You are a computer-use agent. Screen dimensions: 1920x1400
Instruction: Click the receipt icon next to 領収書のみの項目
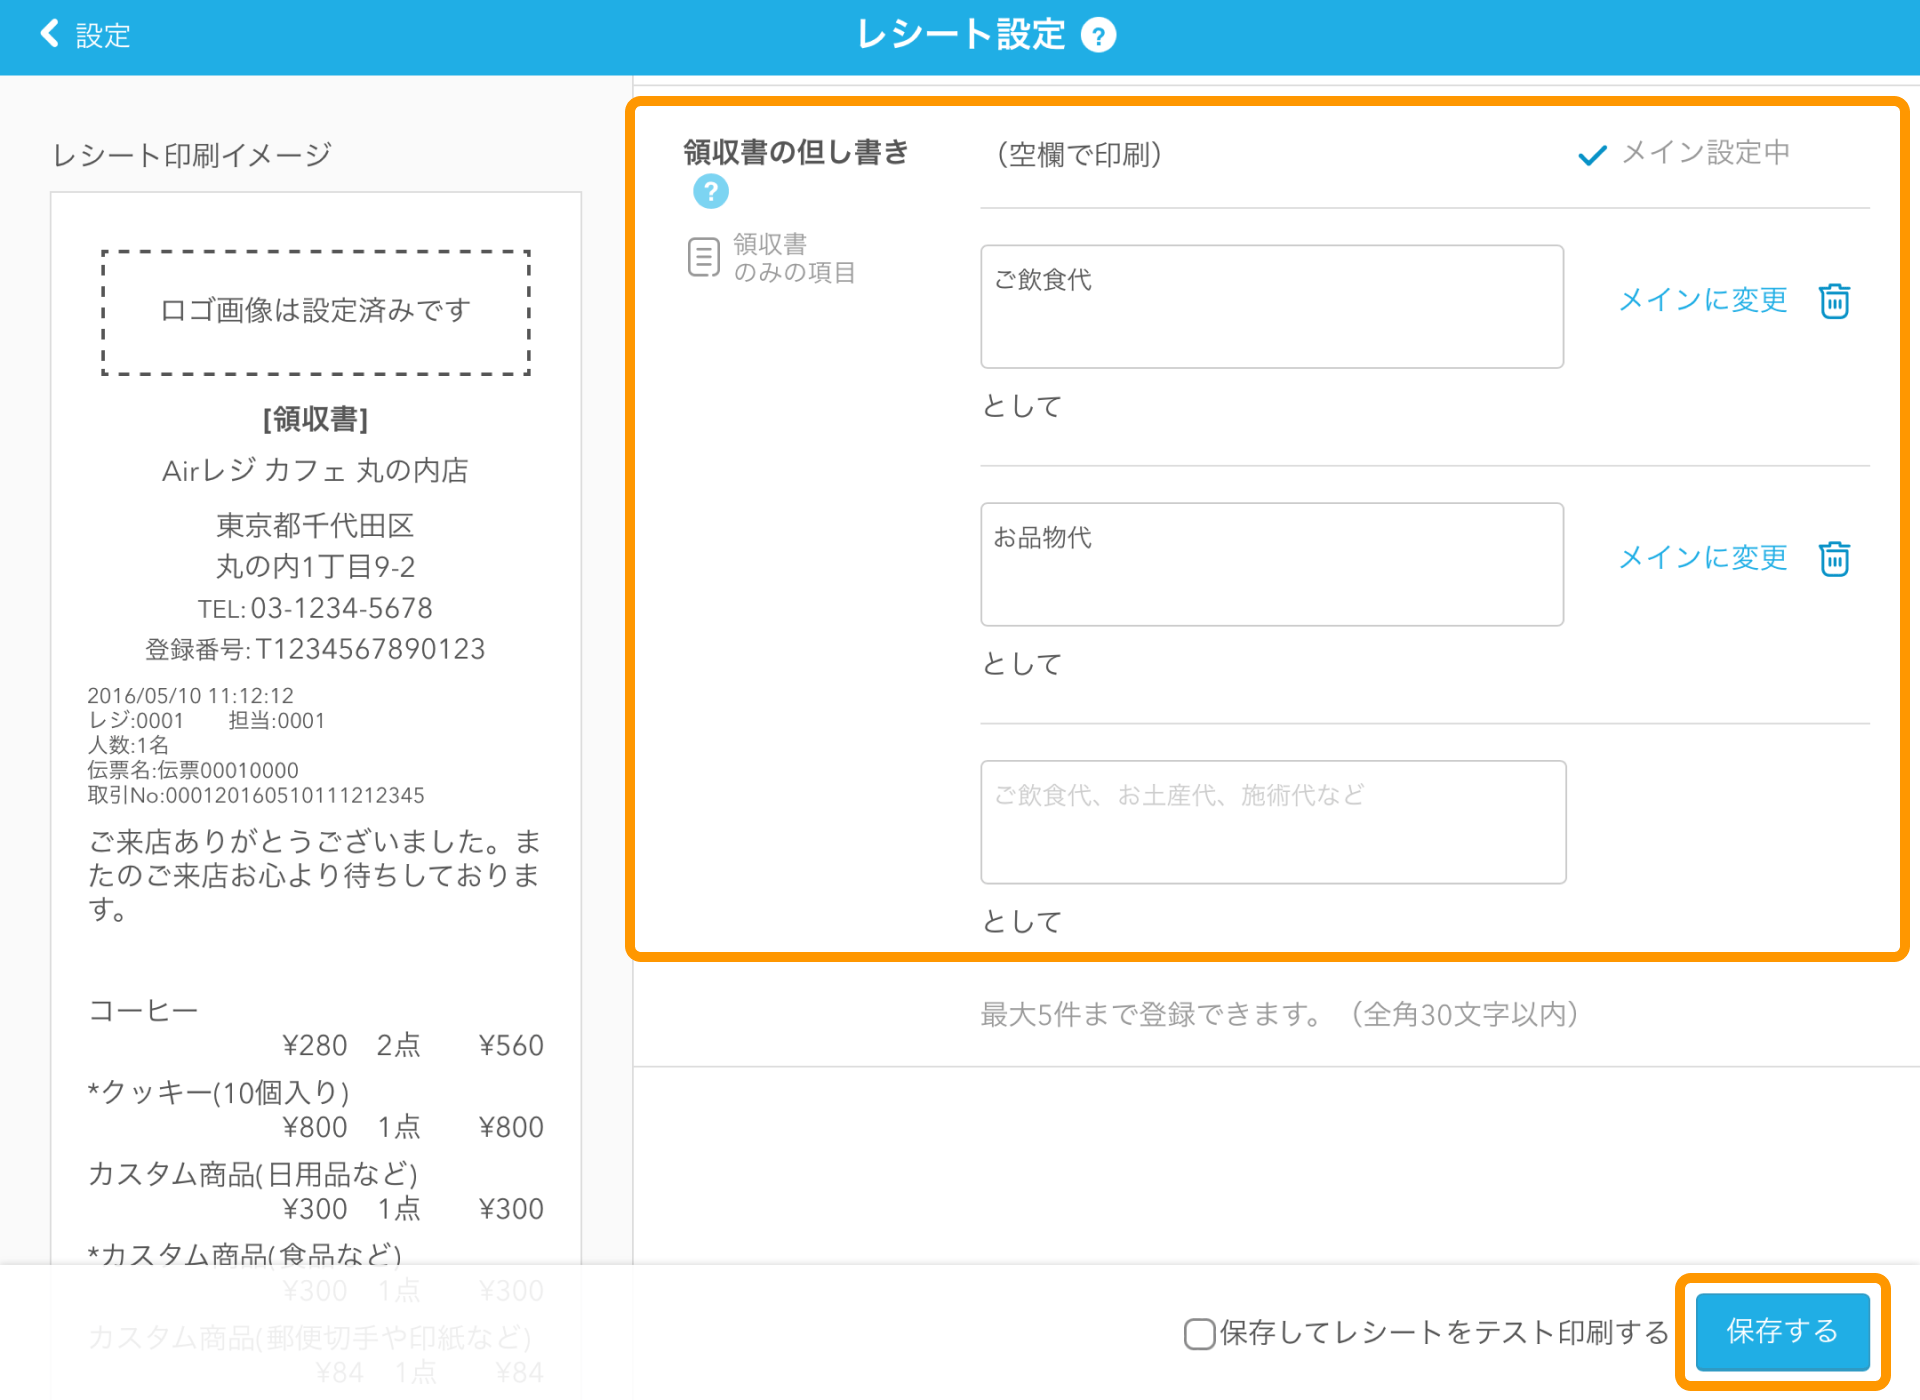[x=703, y=256]
